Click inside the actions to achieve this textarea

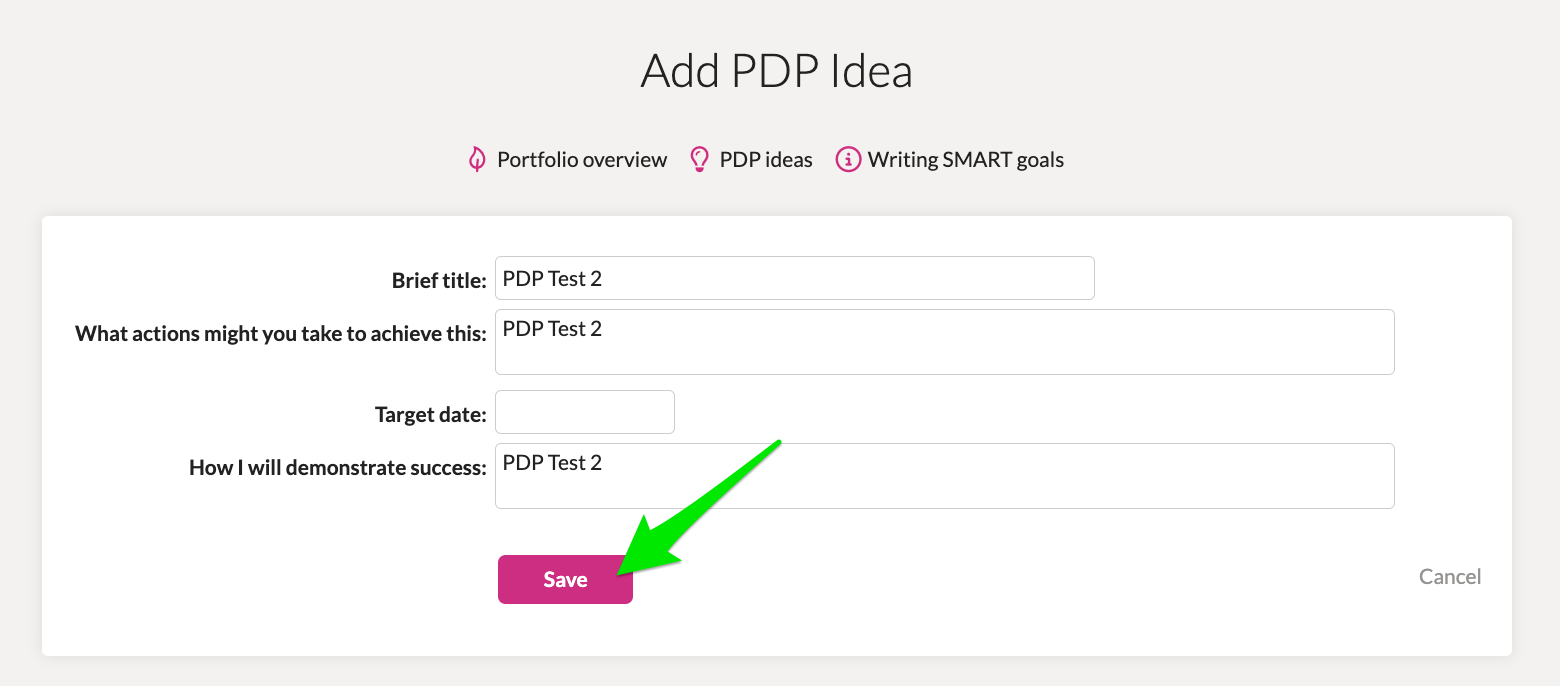pos(945,342)
